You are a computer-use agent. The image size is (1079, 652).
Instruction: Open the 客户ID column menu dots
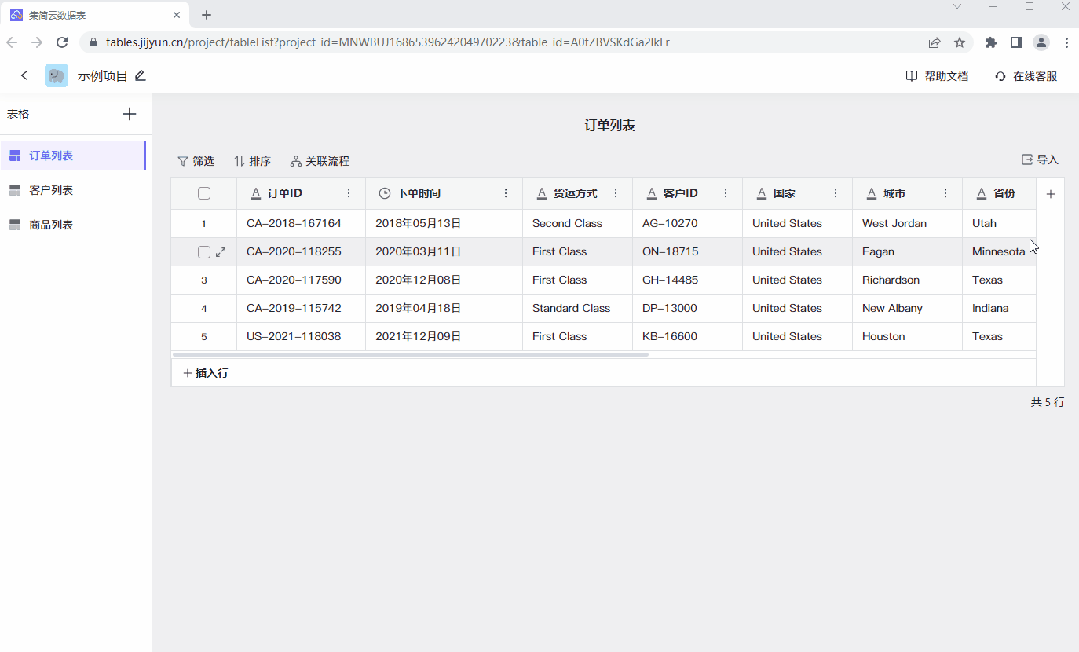pyautogui.click(x=725, y=193)
